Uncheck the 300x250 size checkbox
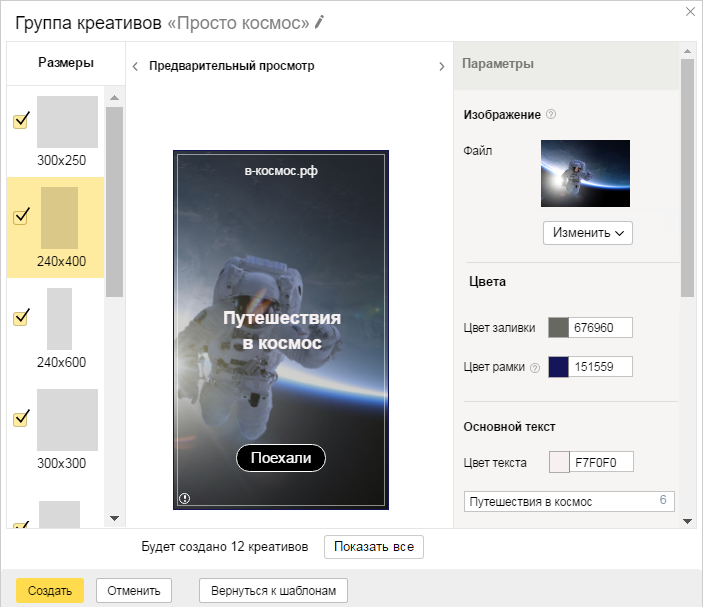Image resolution: width=703 pixels, height=607 pixels. click(21, 121)
